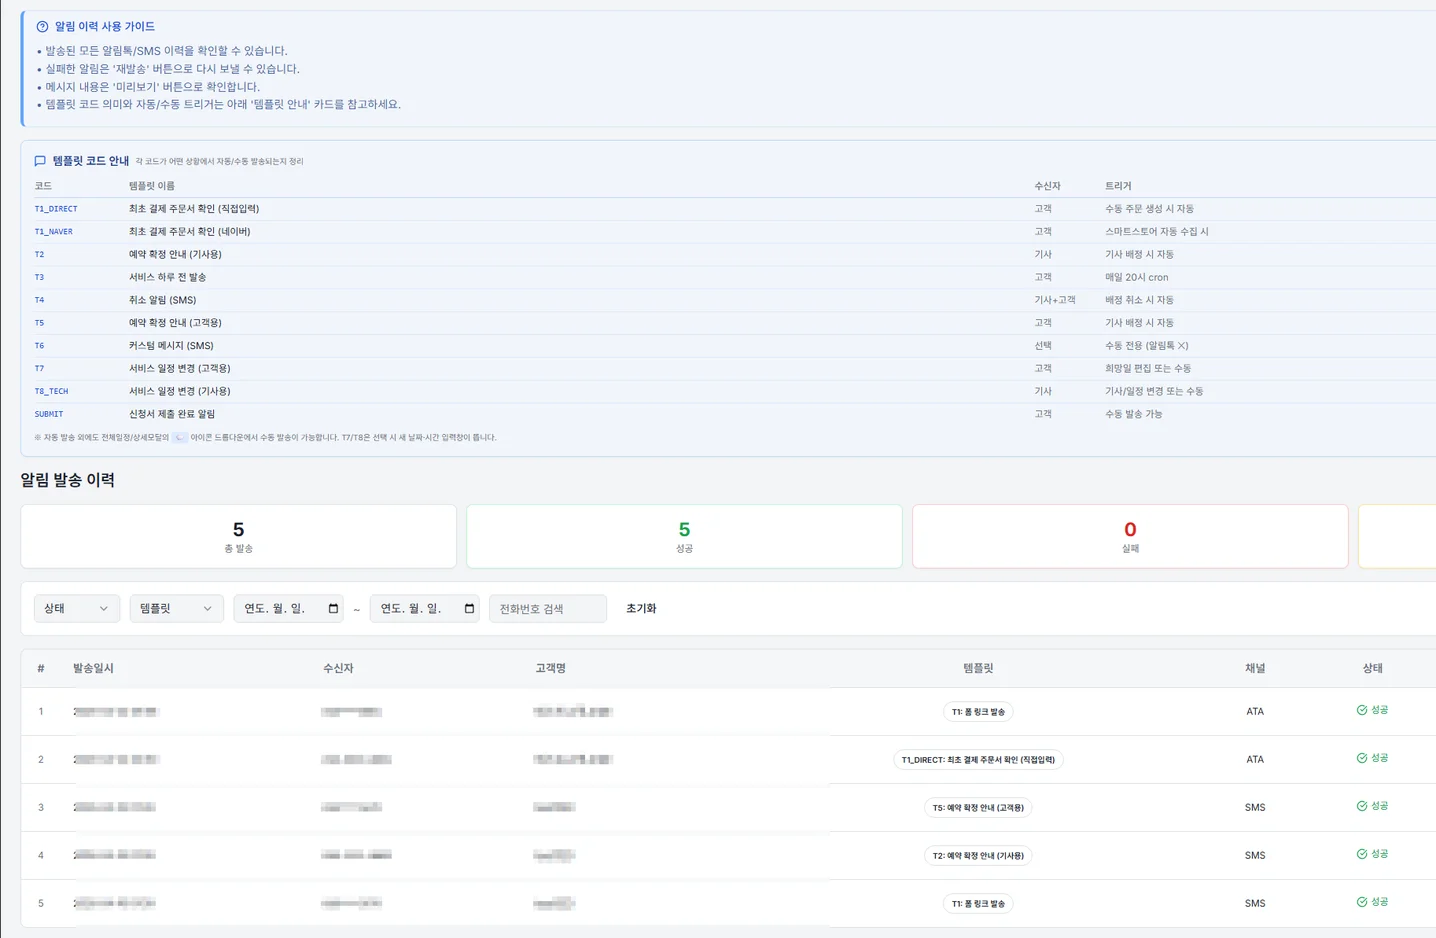Select the green 성공 summary card
The height and width of the screenshot is (938, 1436).
click(x=684, y=536)
